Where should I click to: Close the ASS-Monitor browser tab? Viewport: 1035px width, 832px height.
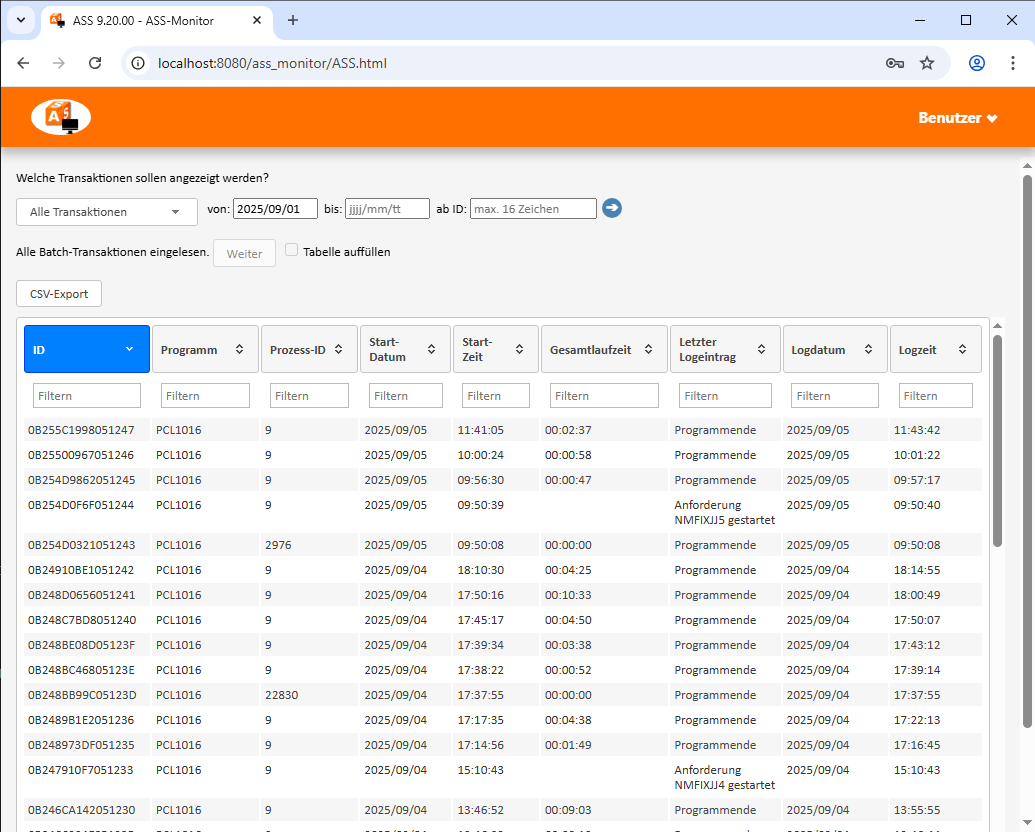point(257,20)
